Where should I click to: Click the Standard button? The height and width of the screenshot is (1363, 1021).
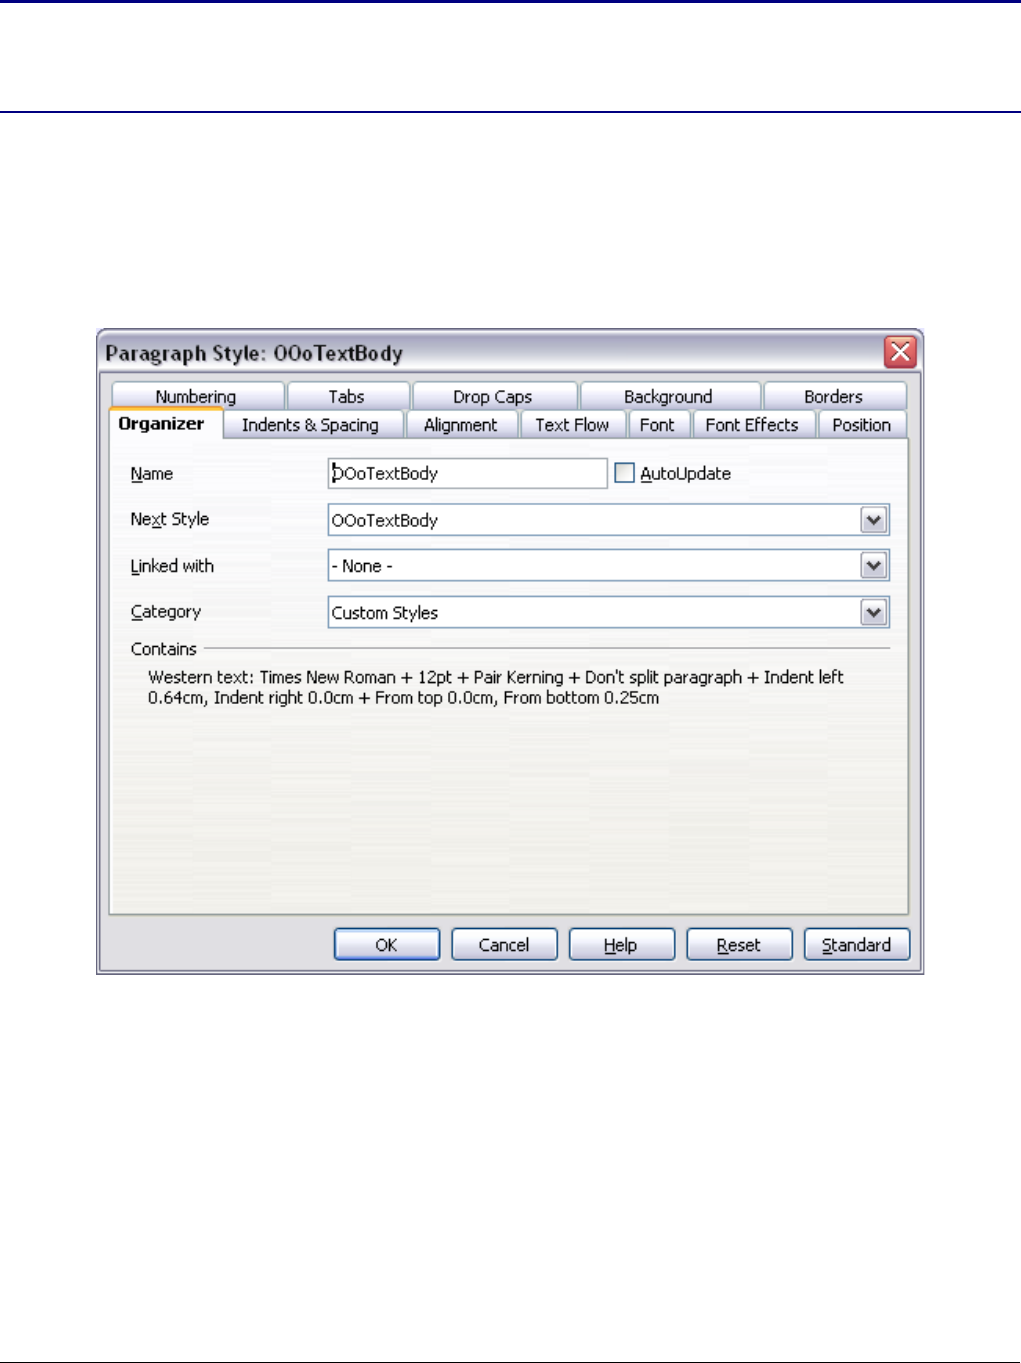[x=857, y=944]
